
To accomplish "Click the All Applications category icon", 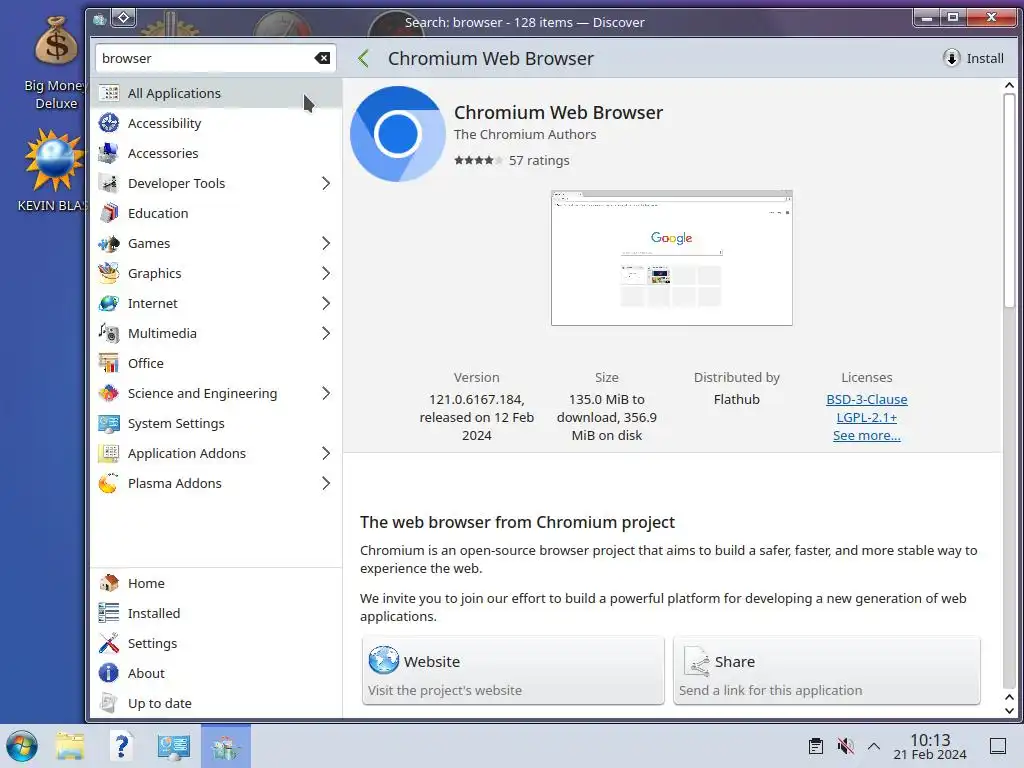I will tap(108, 93).
